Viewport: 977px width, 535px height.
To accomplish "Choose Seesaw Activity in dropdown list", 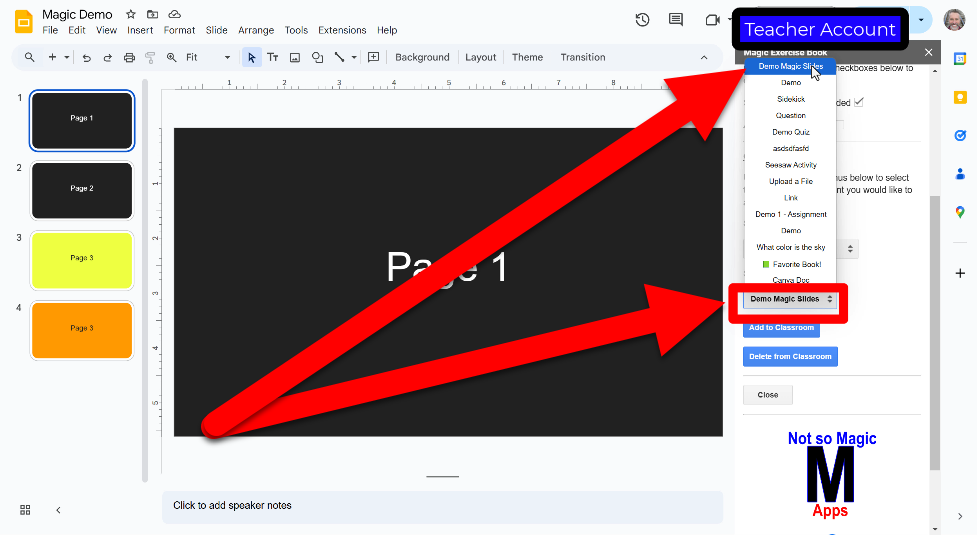I will click(790, 165).
